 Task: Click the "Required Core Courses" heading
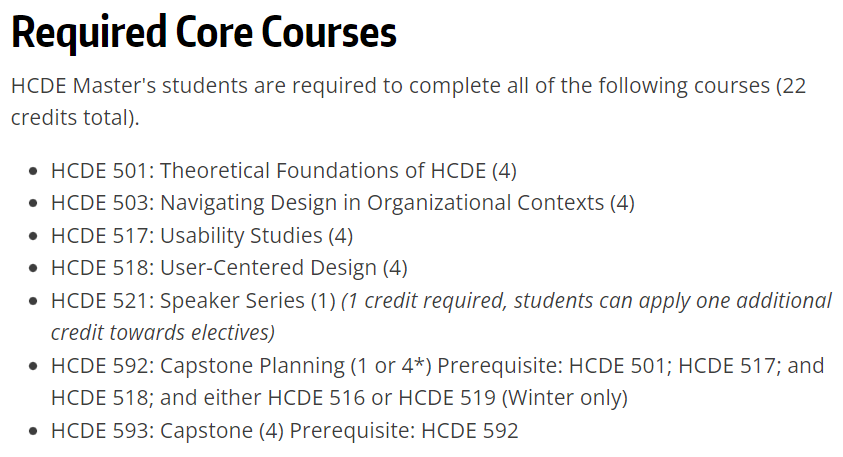(204, 33)
